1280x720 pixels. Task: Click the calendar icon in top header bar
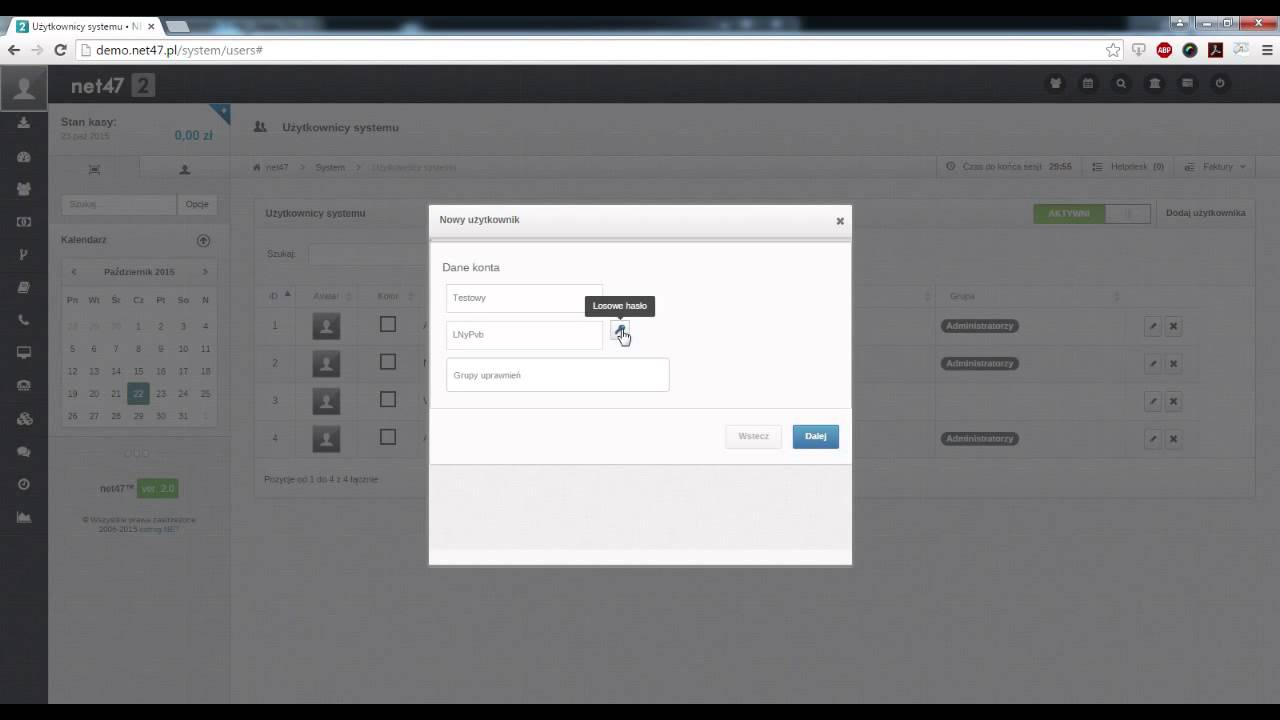pos(1088,84)
